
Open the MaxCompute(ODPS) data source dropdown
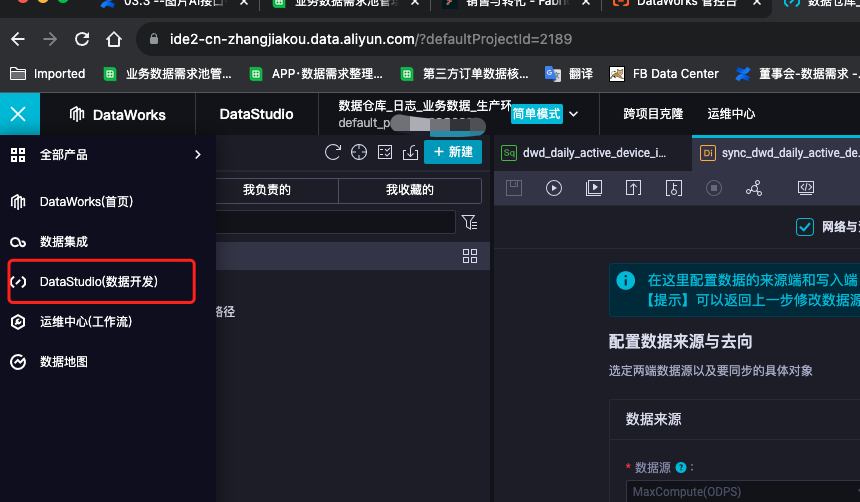[743, 492]
